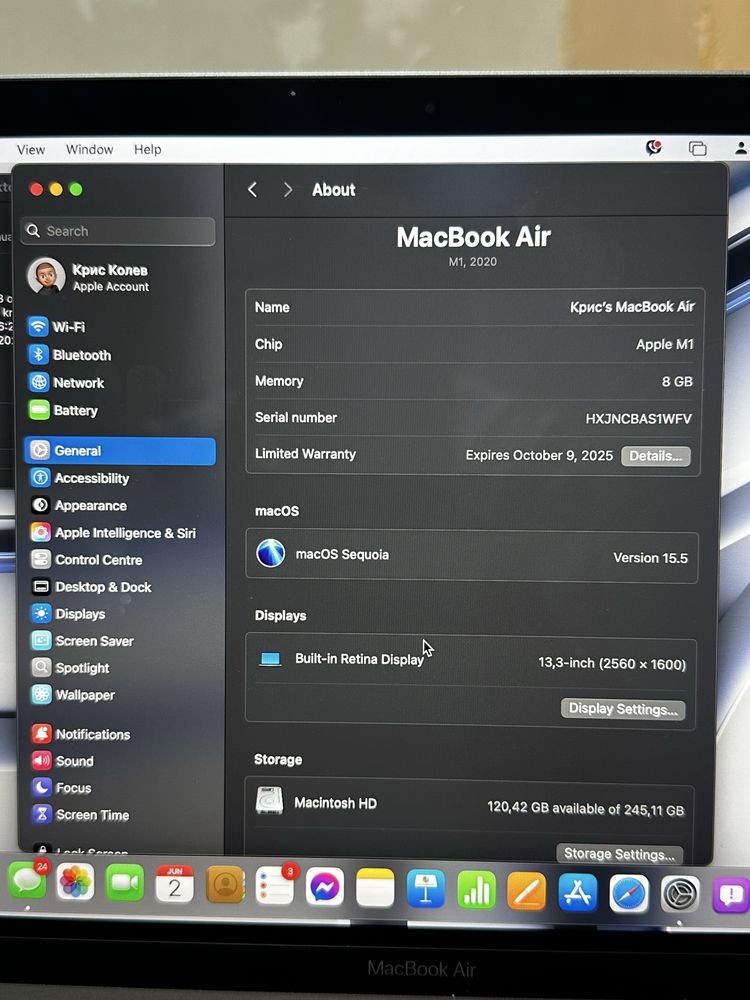The height and width of the screenshot is (1000, 750).
Task: Click Version 15.5 text
Action: (x=651, y=558)
